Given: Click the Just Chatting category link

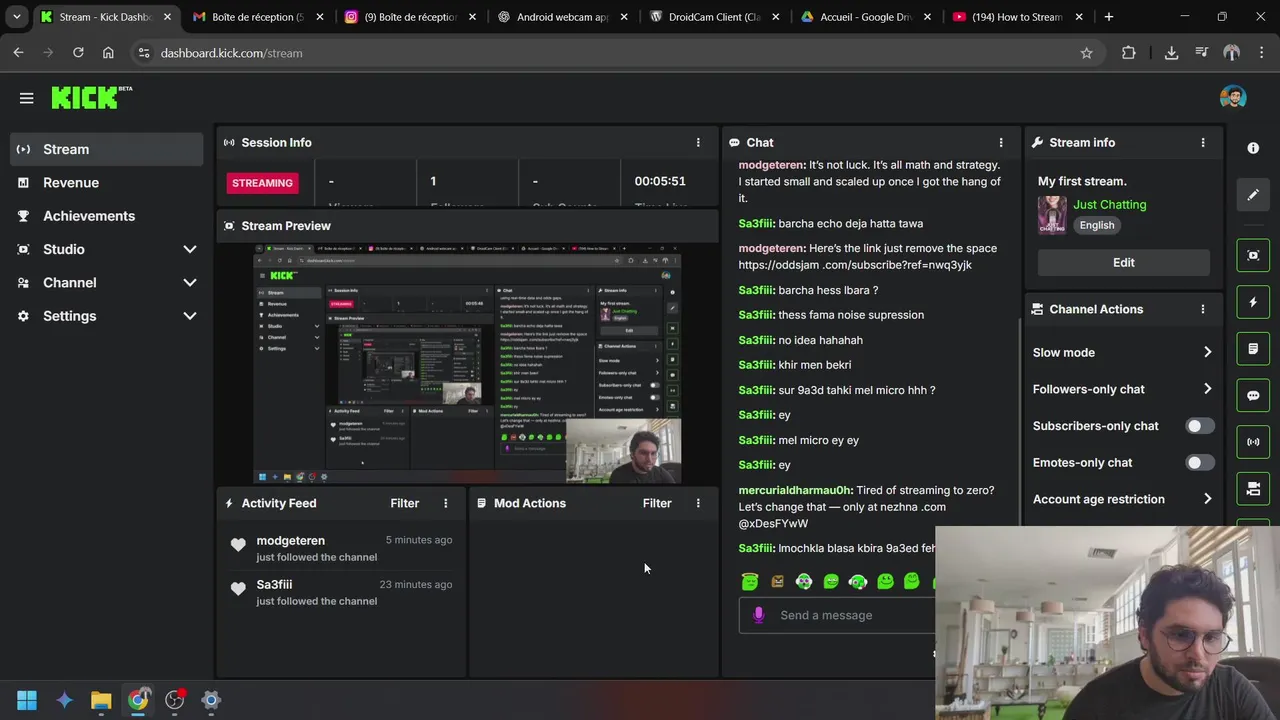Looking at the screenshot, I should pyautogui.click(x=1110, y=204).
